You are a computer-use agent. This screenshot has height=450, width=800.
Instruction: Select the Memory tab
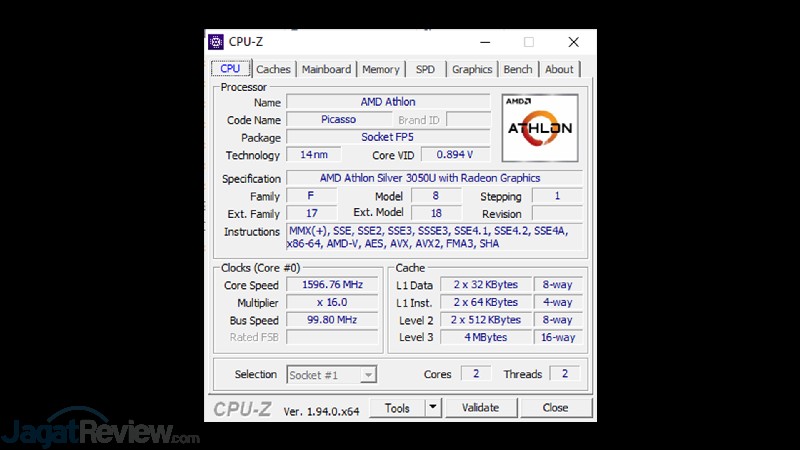click(380, 69)
